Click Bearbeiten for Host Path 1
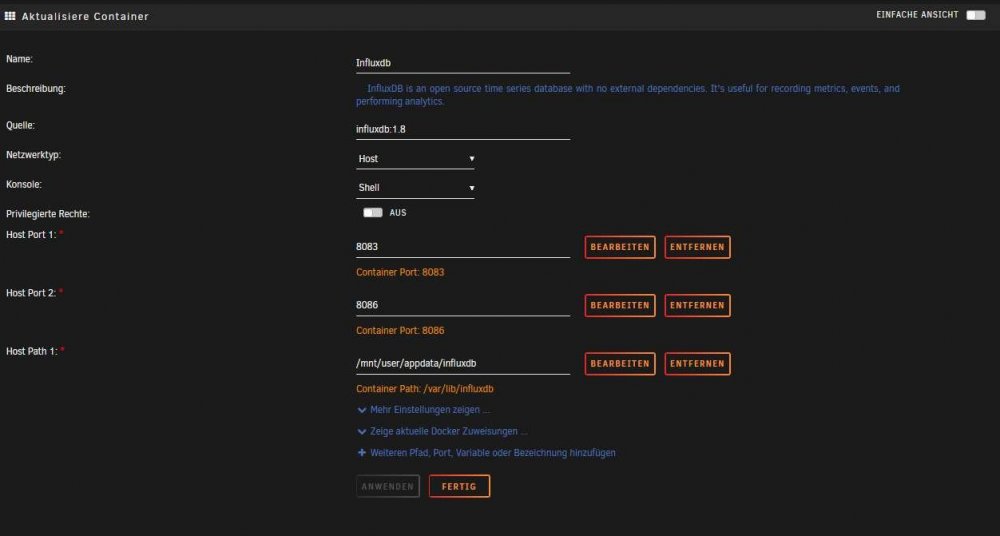This screenshot has width=1000, height=536. pos(620,364)
